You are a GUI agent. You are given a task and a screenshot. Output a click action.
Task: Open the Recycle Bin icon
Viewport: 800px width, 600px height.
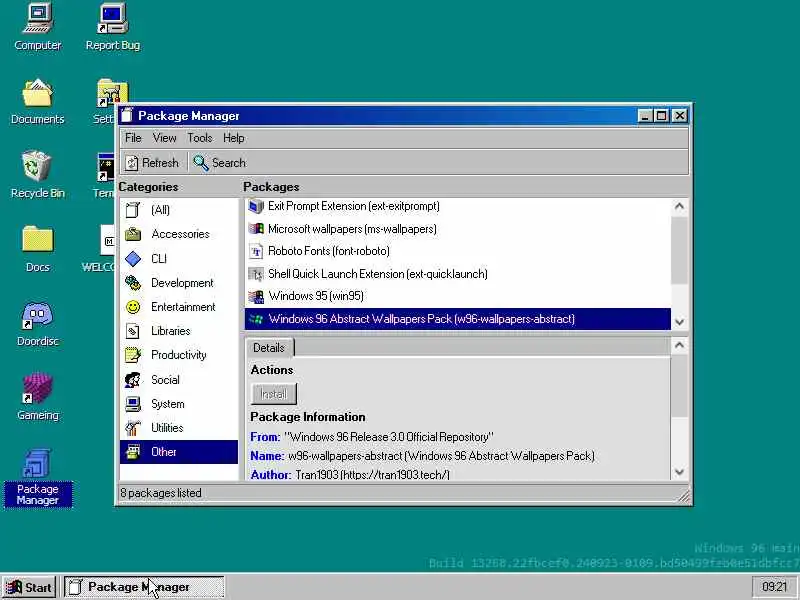(x=38, y=175)
